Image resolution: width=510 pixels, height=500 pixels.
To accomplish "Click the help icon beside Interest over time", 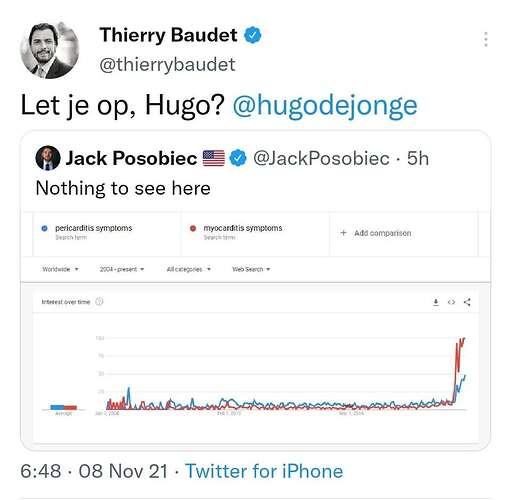I will [x=99, y=302].
